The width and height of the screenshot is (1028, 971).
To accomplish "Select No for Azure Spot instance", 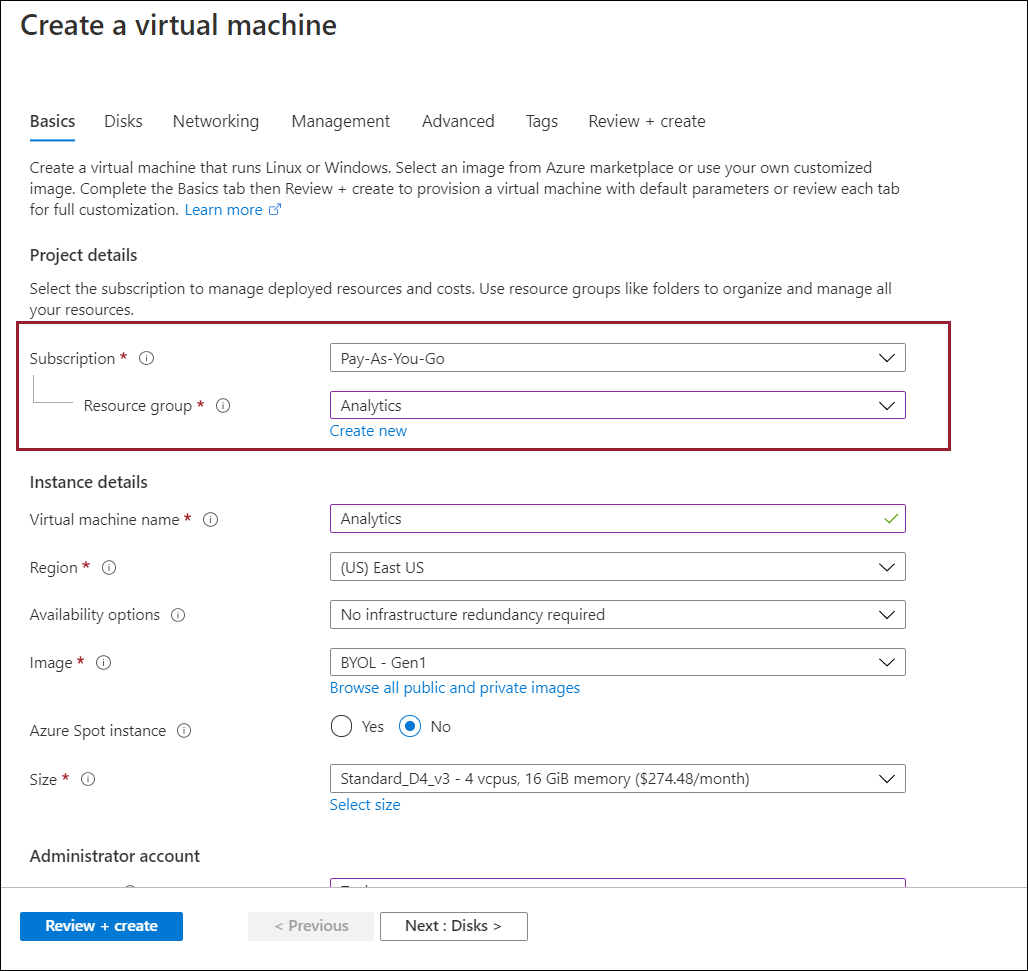I will [410, 727].
